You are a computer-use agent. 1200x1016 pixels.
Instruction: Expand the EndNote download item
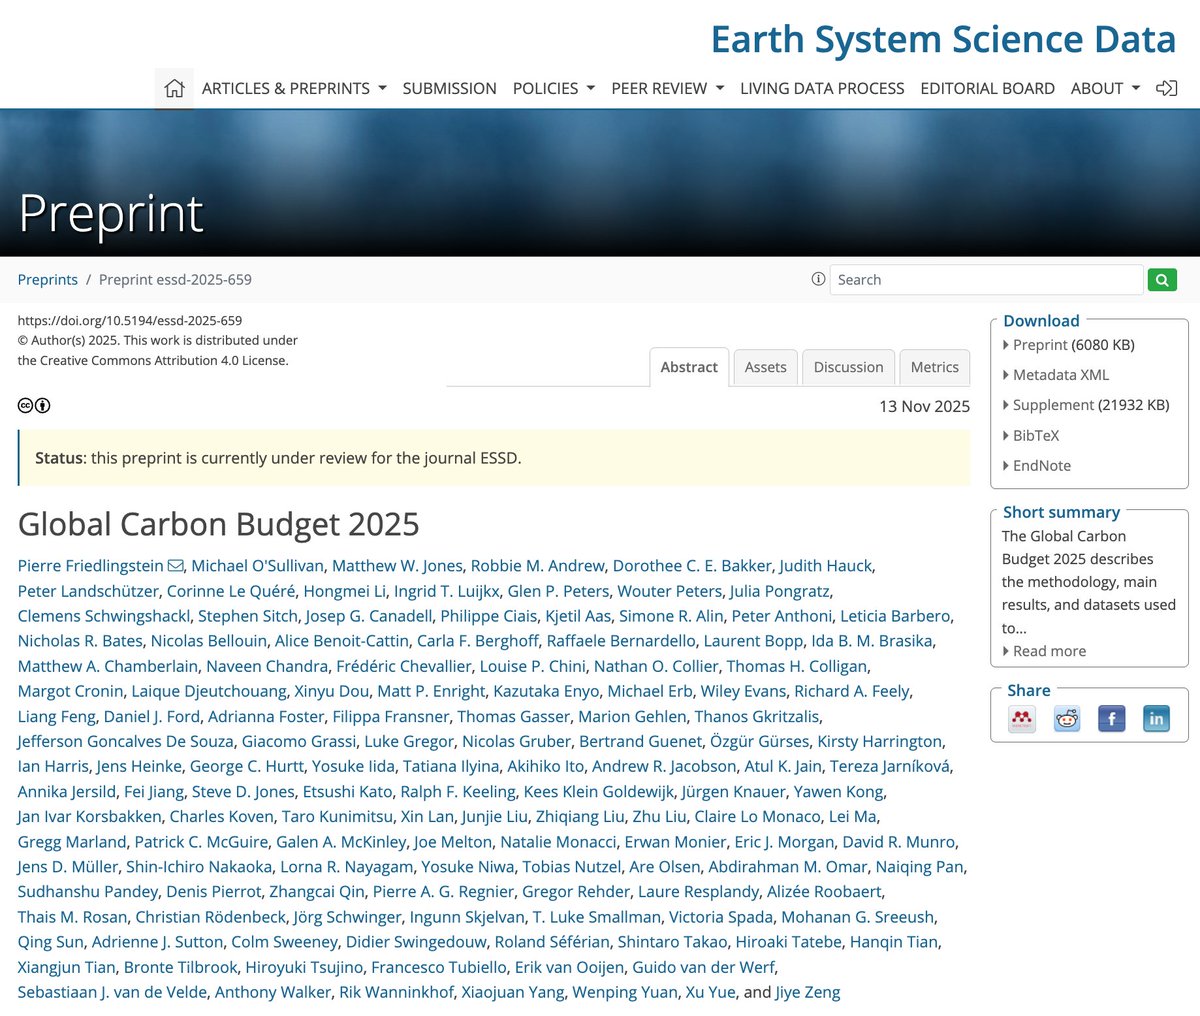tap(1037, 466)
